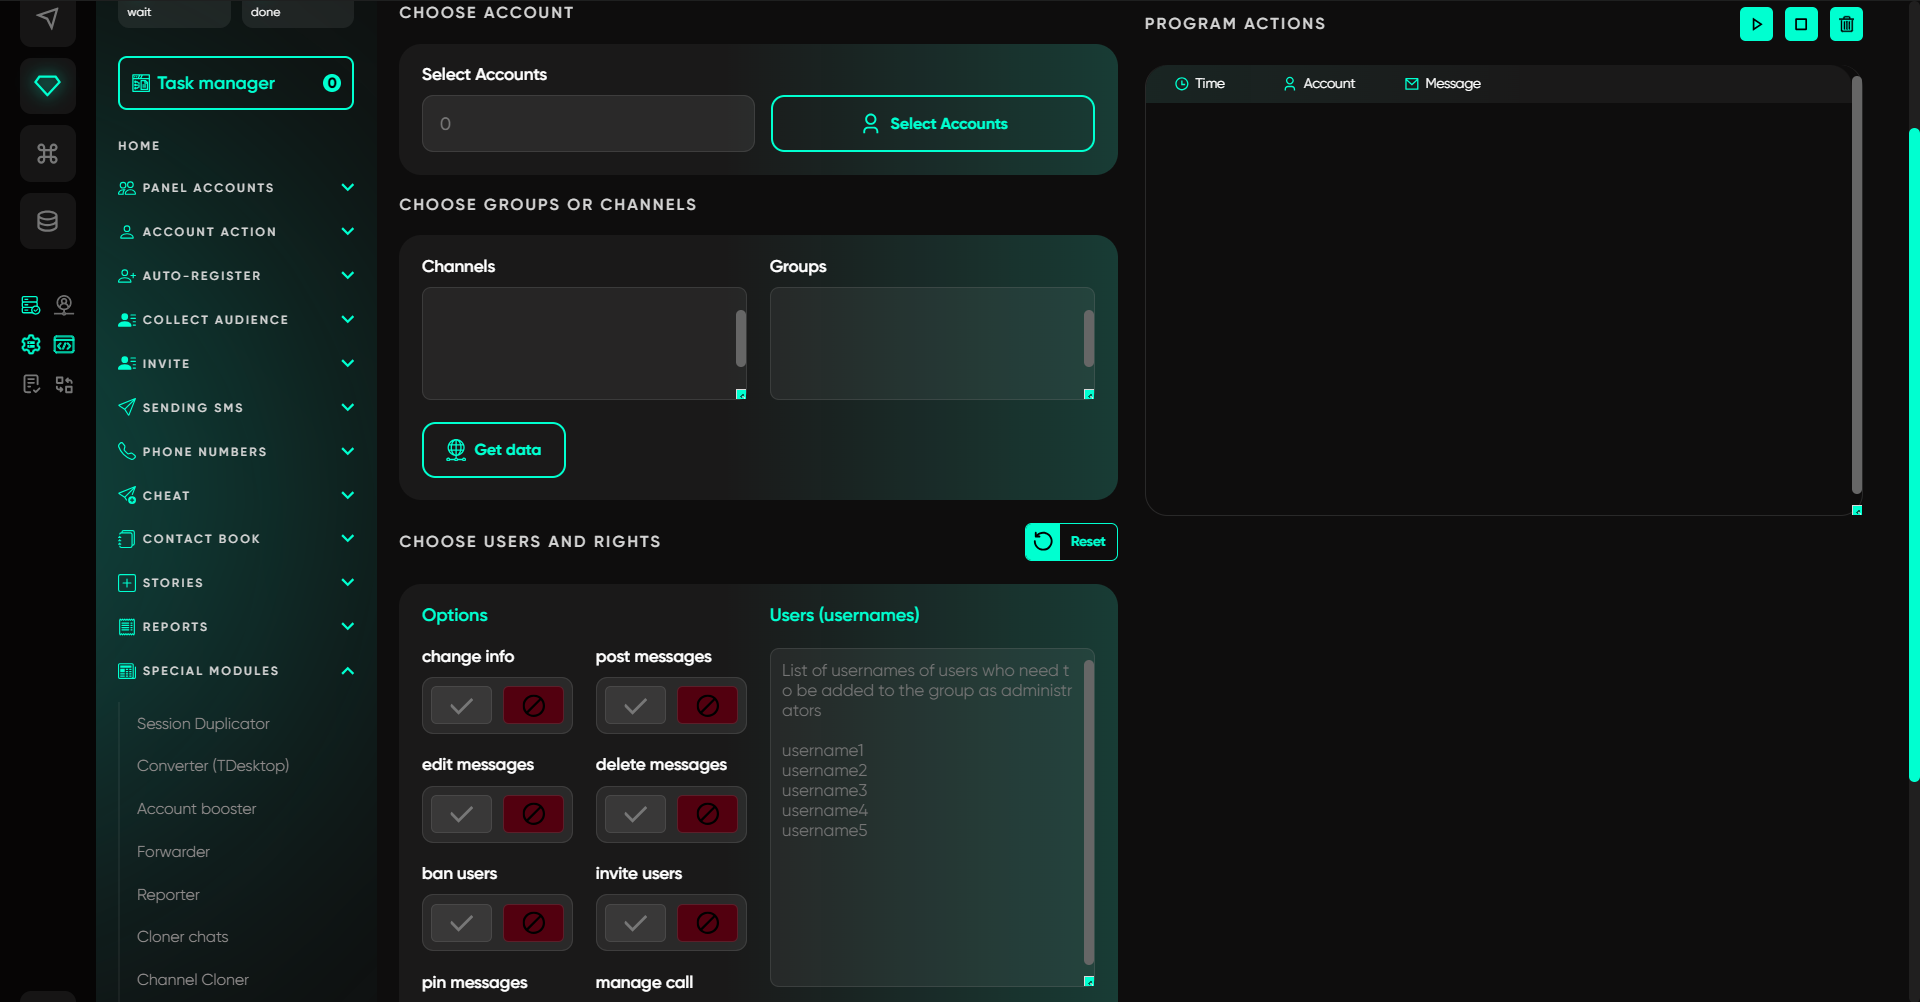Click the Channels list scrollbar
This screenshot has width=1920, height=1002.
741,339
